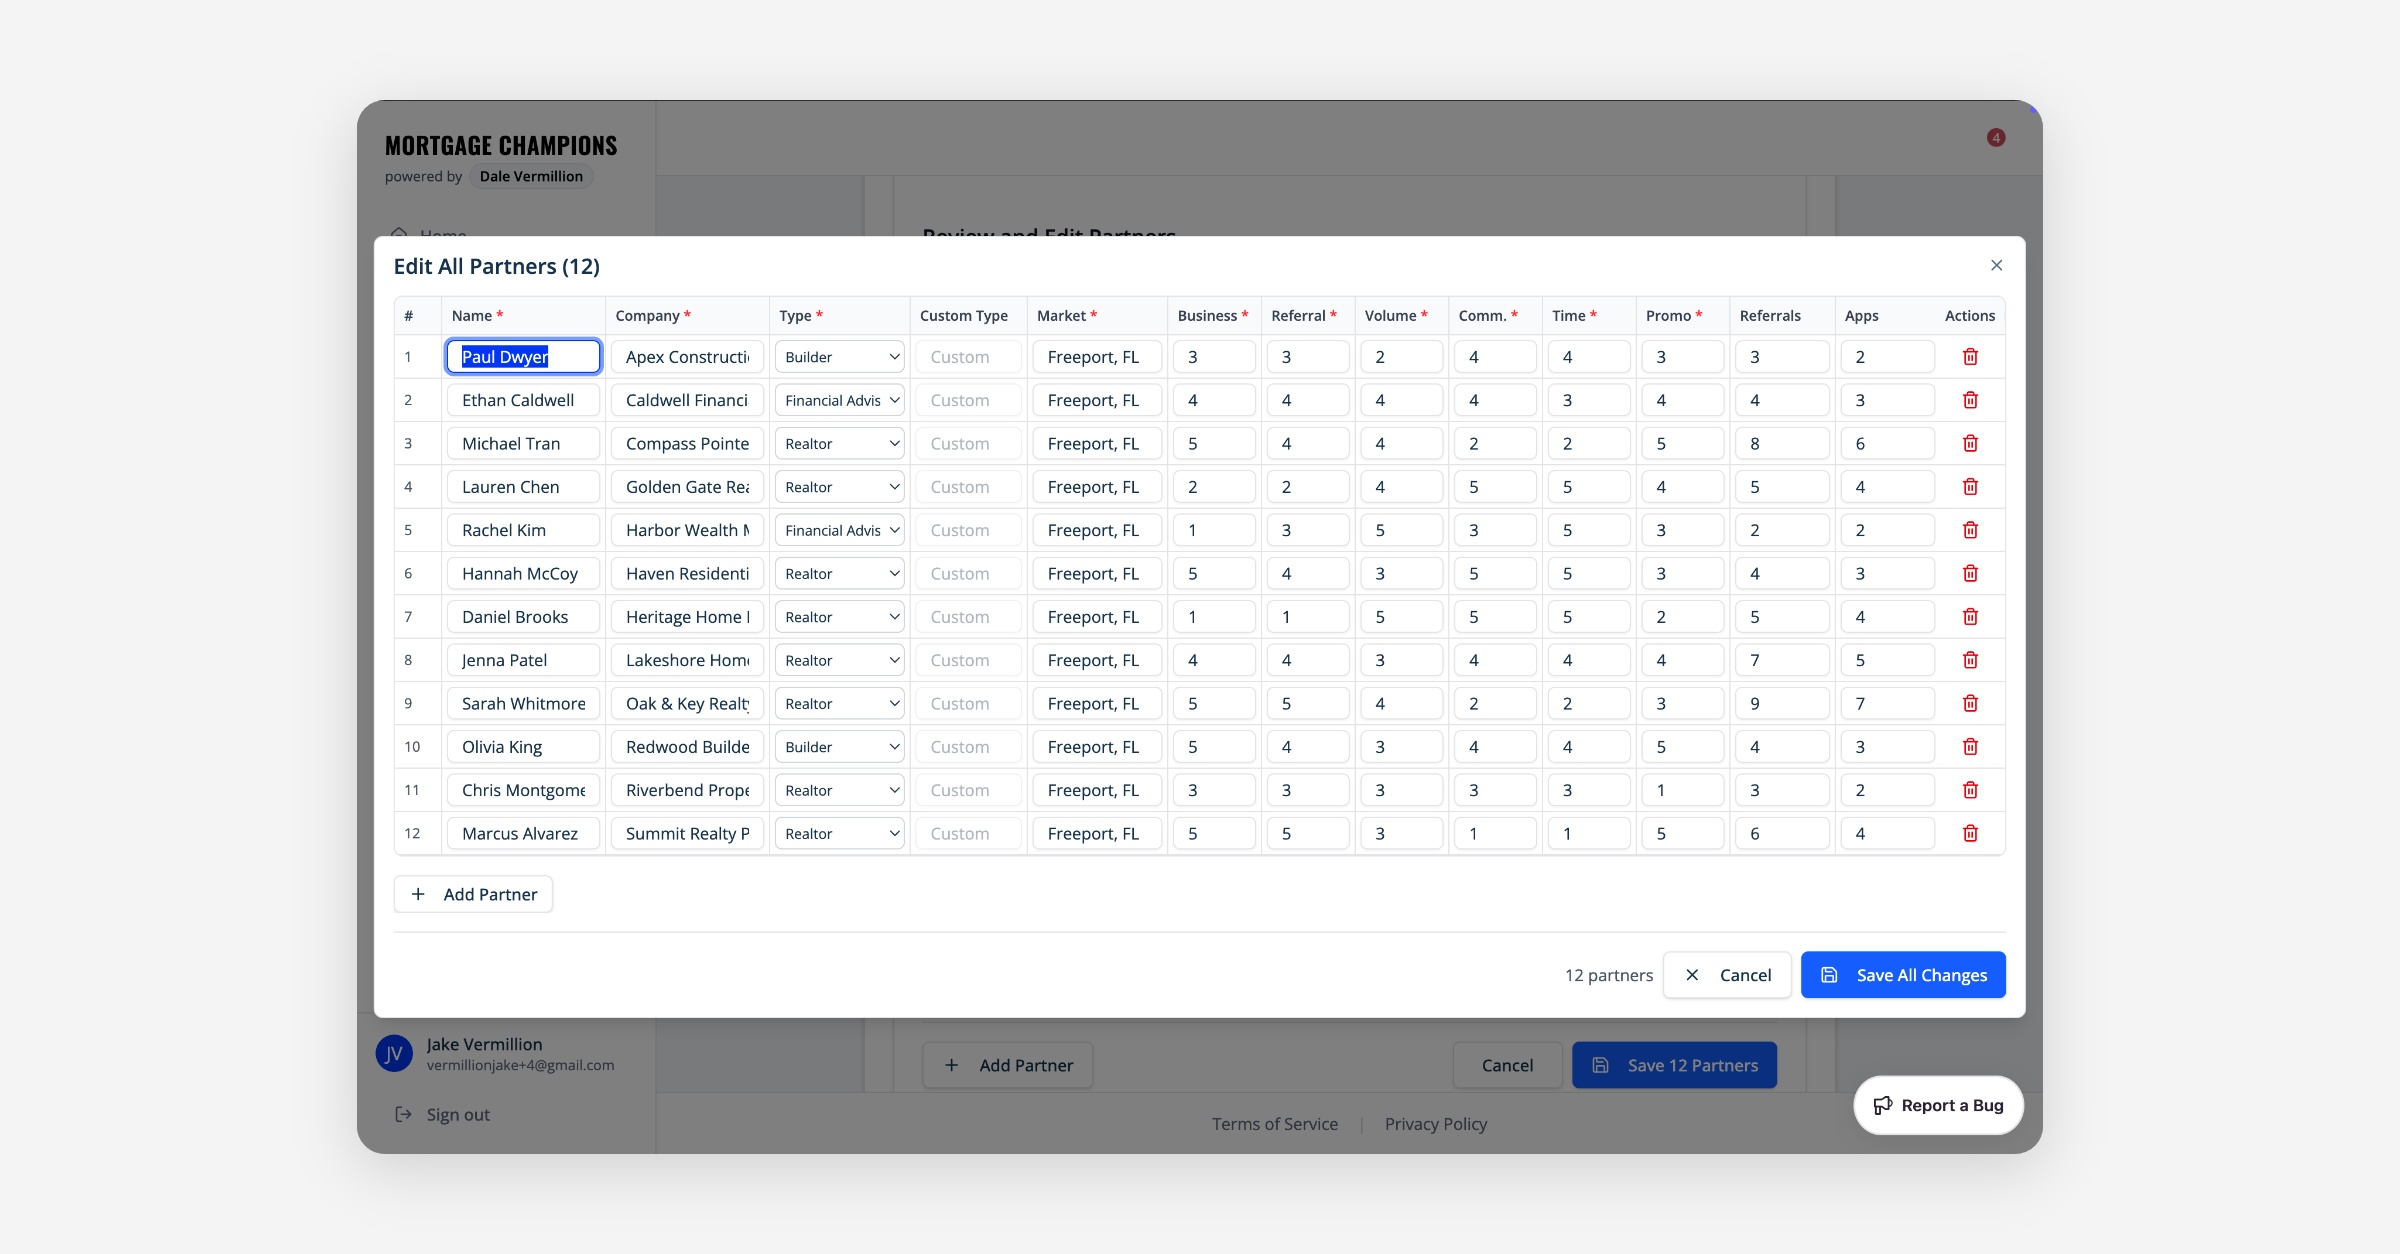Click Lauren Chen's company input field
The width and height of the screenshot is (2400, 1254).
(x=687, y=487)
